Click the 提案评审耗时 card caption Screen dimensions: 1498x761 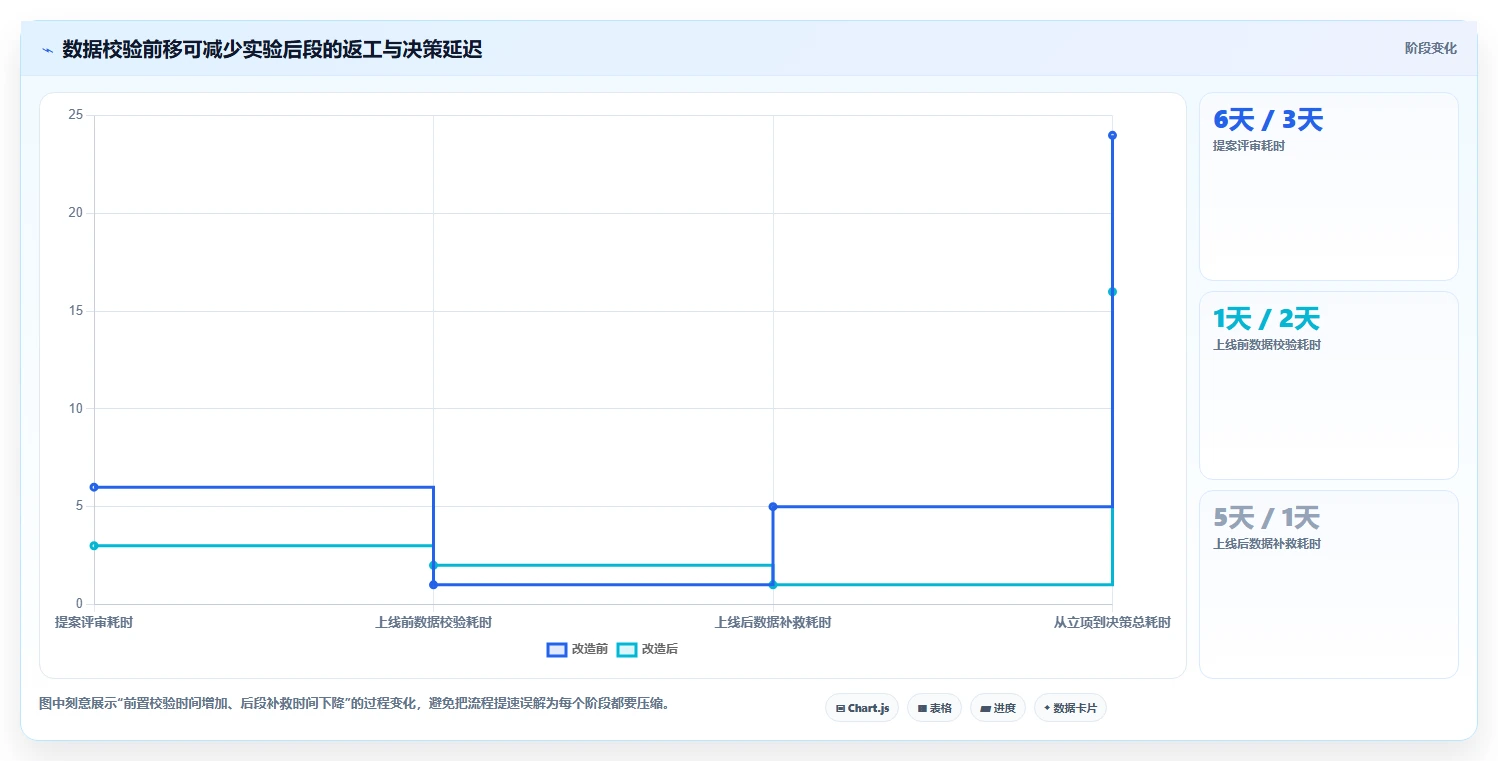pyautogui.click(x=1249, y=146)
